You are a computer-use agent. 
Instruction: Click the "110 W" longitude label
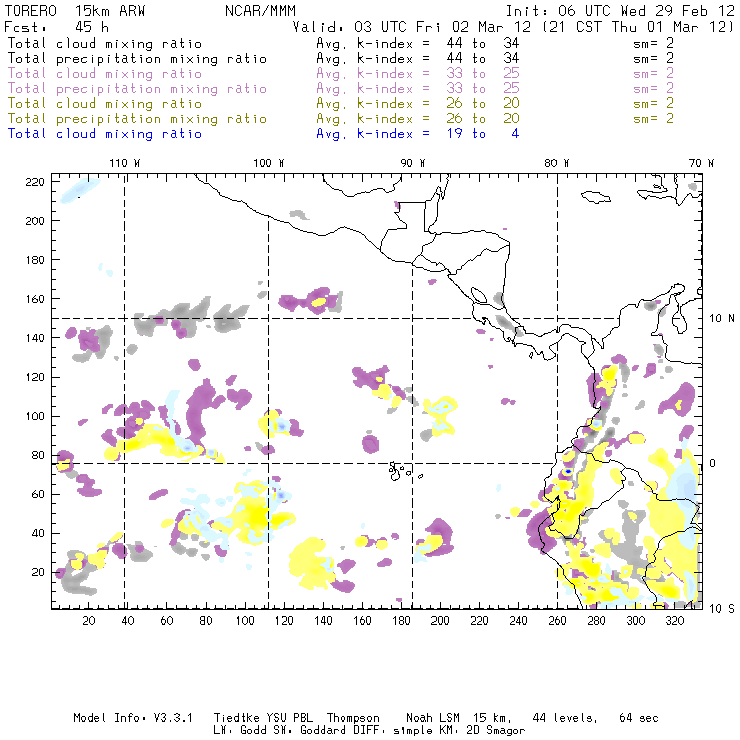(x=125, y=163)
